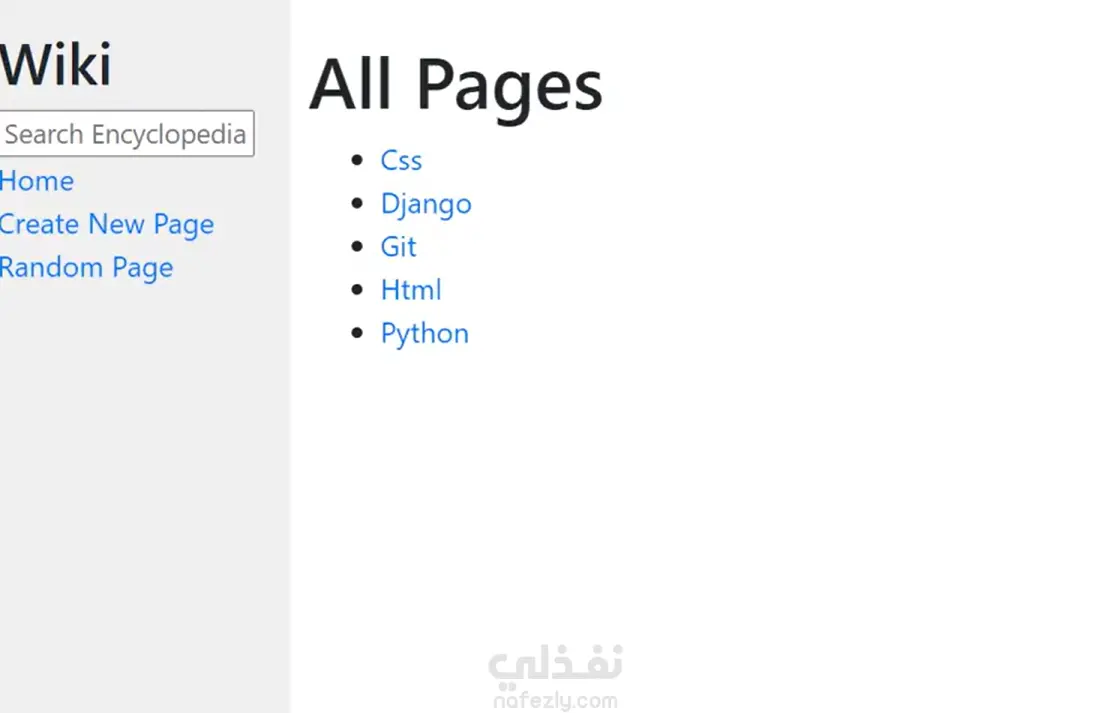The height and width of the screenshot is (713, 1112).
Task: Click blank white area below the Python entry
Action: 700,480
